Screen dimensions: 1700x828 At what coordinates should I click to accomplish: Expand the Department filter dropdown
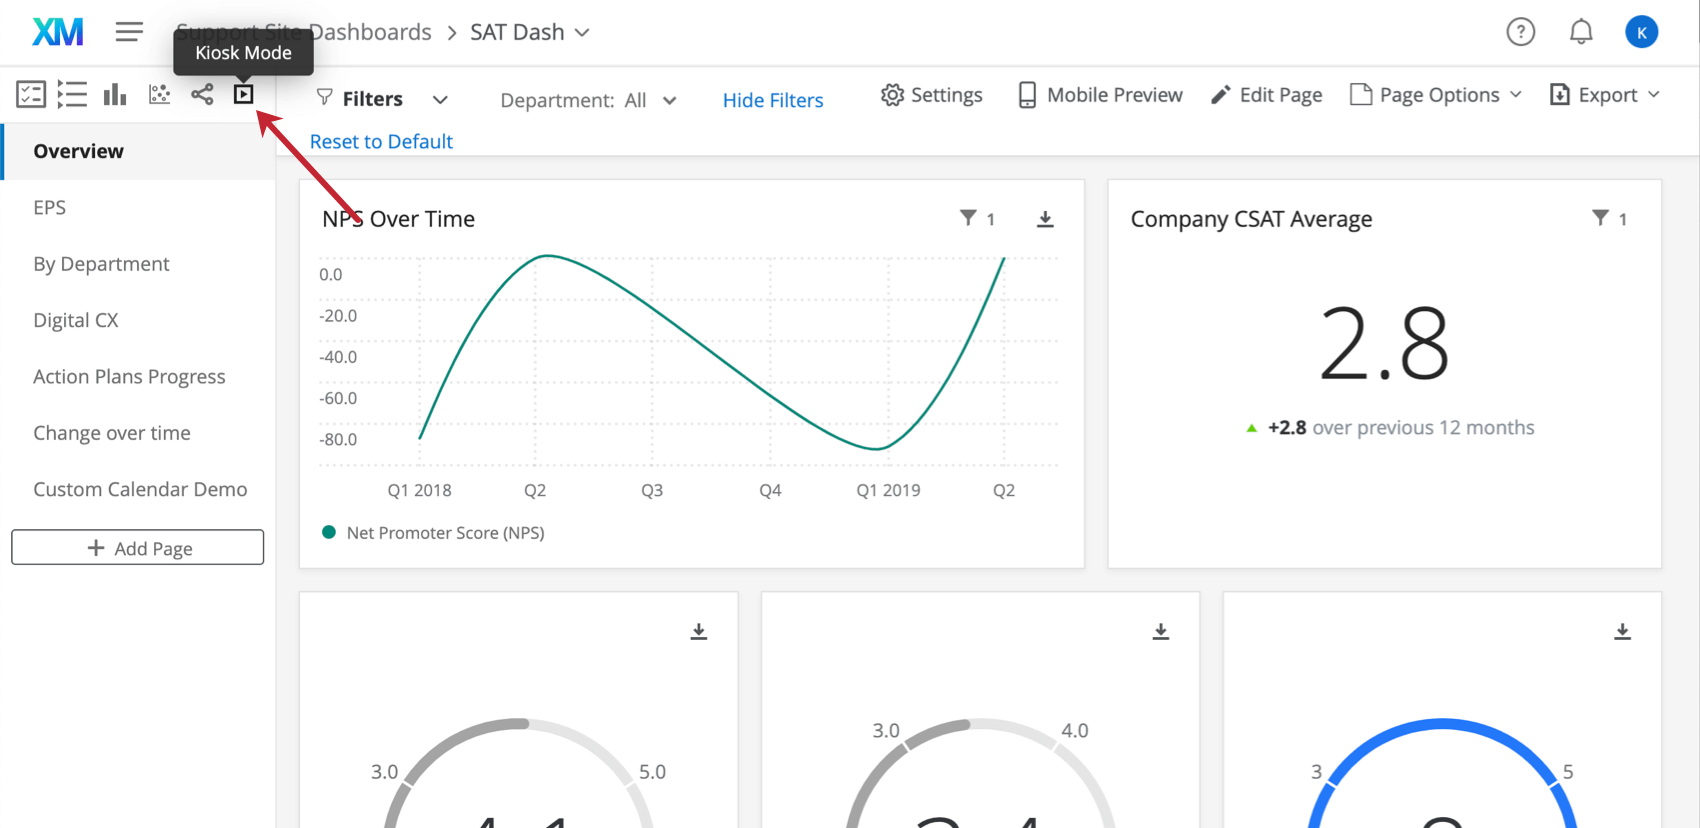tap(588, 100)
